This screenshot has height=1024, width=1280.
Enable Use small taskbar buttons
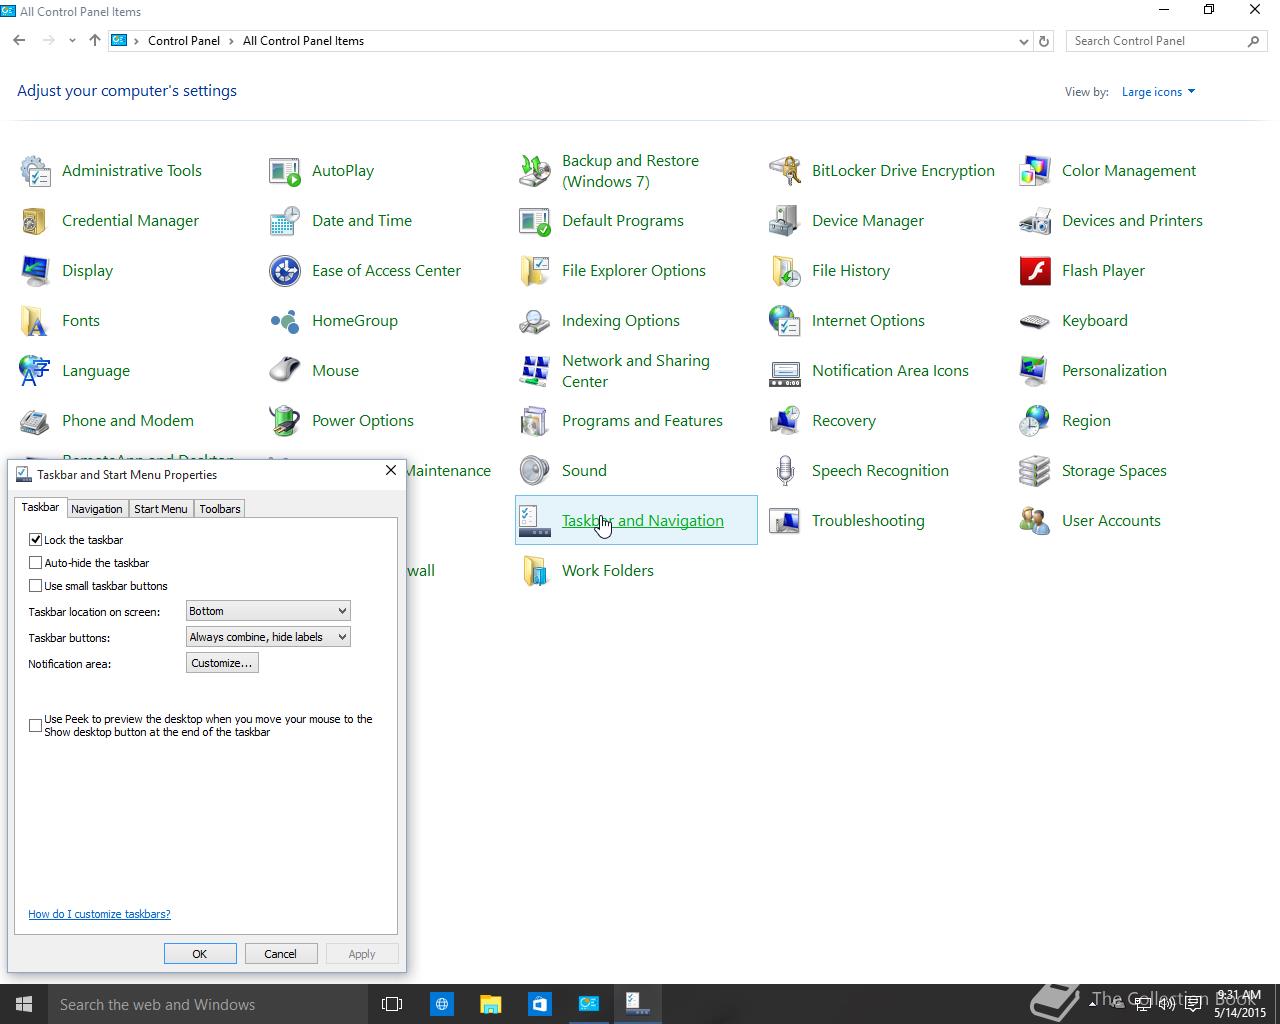click(36, 586)
